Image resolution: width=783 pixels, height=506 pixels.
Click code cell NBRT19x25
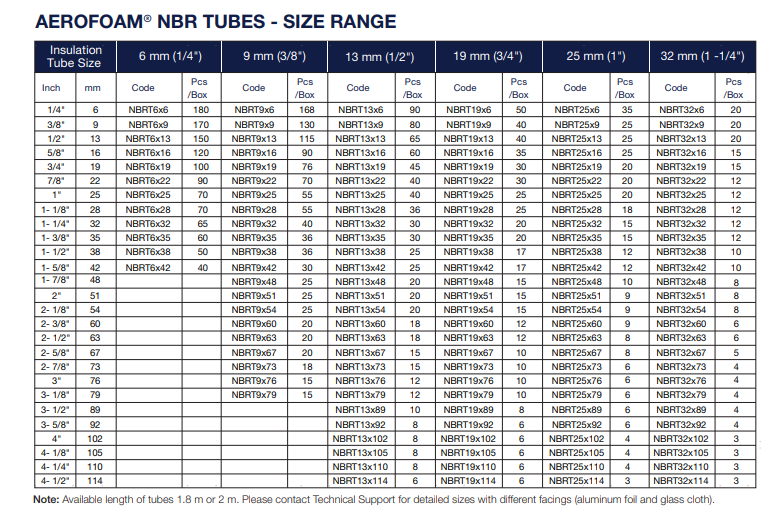pos(468,195)
